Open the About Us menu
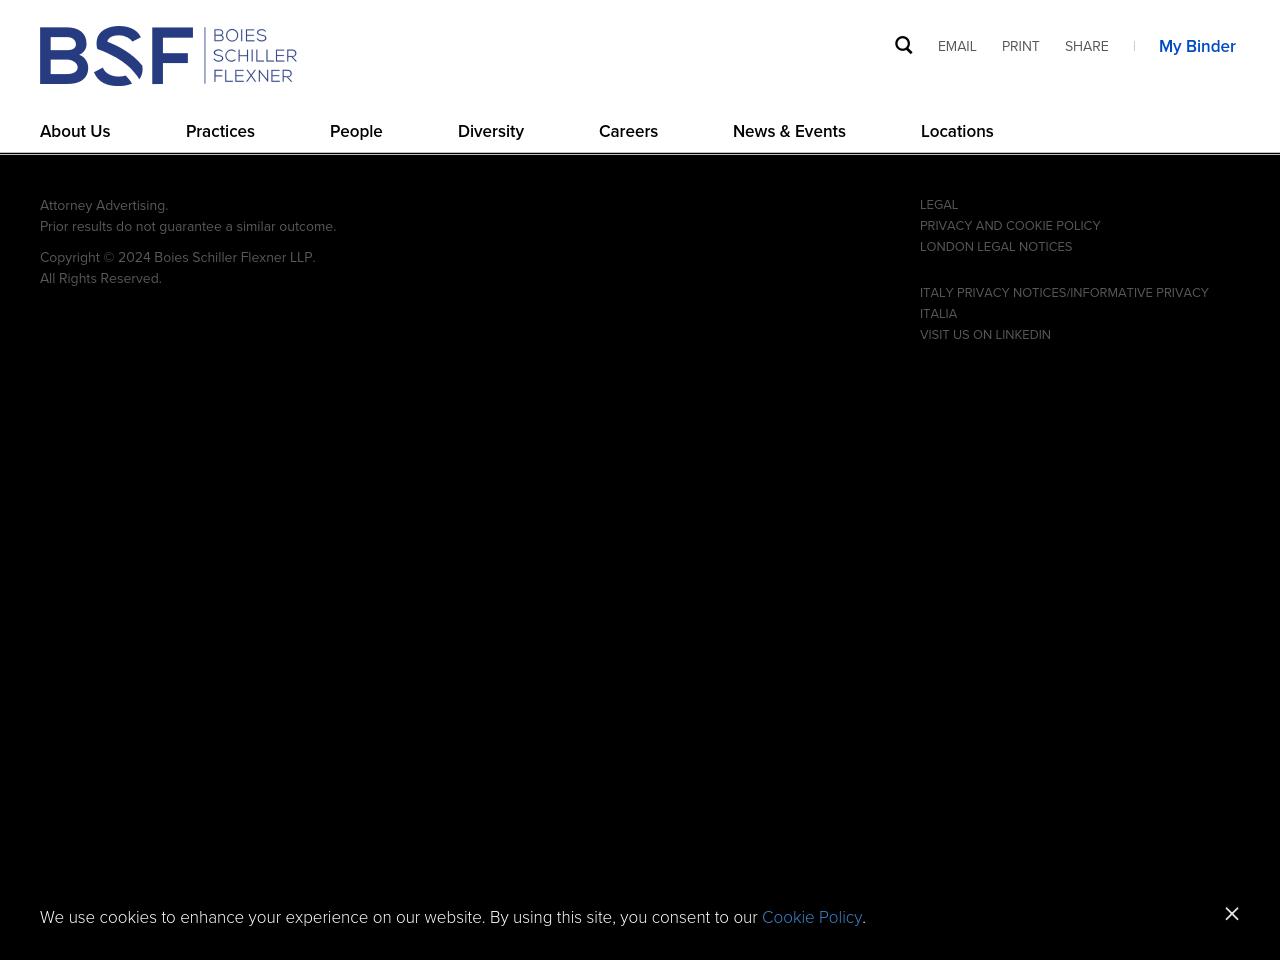 click(75, 131)
